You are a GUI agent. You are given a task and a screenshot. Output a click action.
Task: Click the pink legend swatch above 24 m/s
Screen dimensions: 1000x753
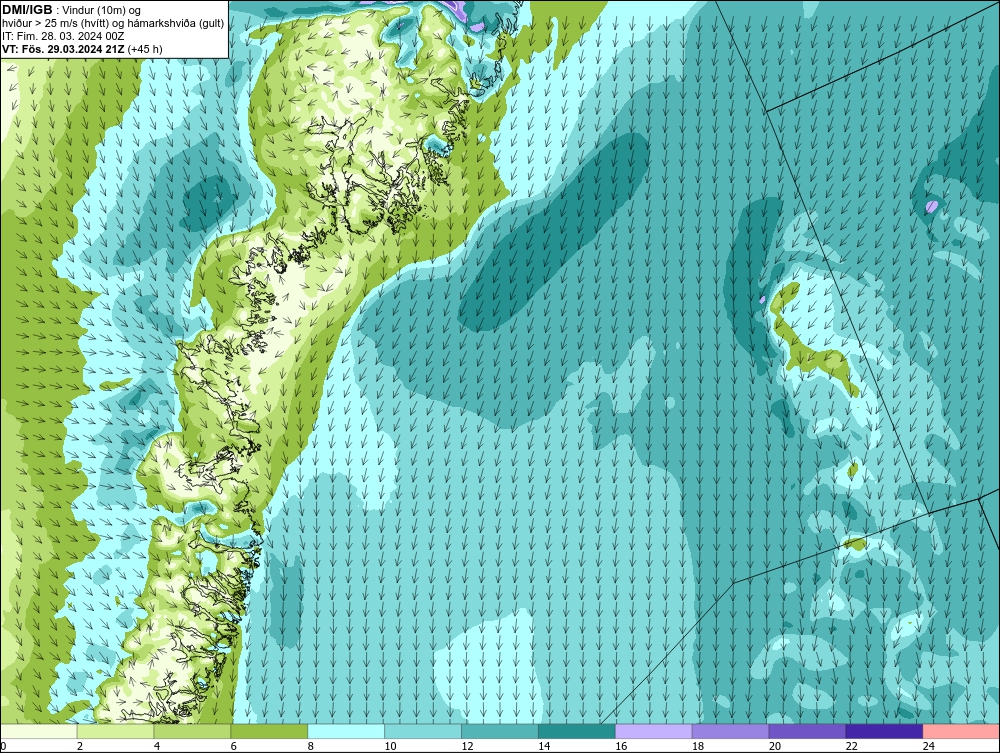(x=961, y=731)
